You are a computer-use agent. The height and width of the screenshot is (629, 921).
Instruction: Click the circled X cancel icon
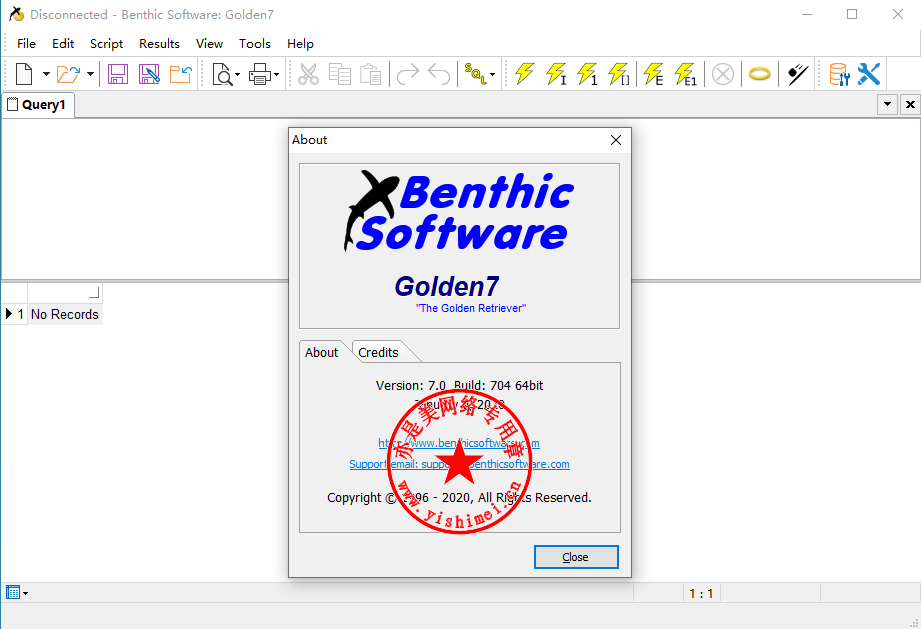coord(722,75)
